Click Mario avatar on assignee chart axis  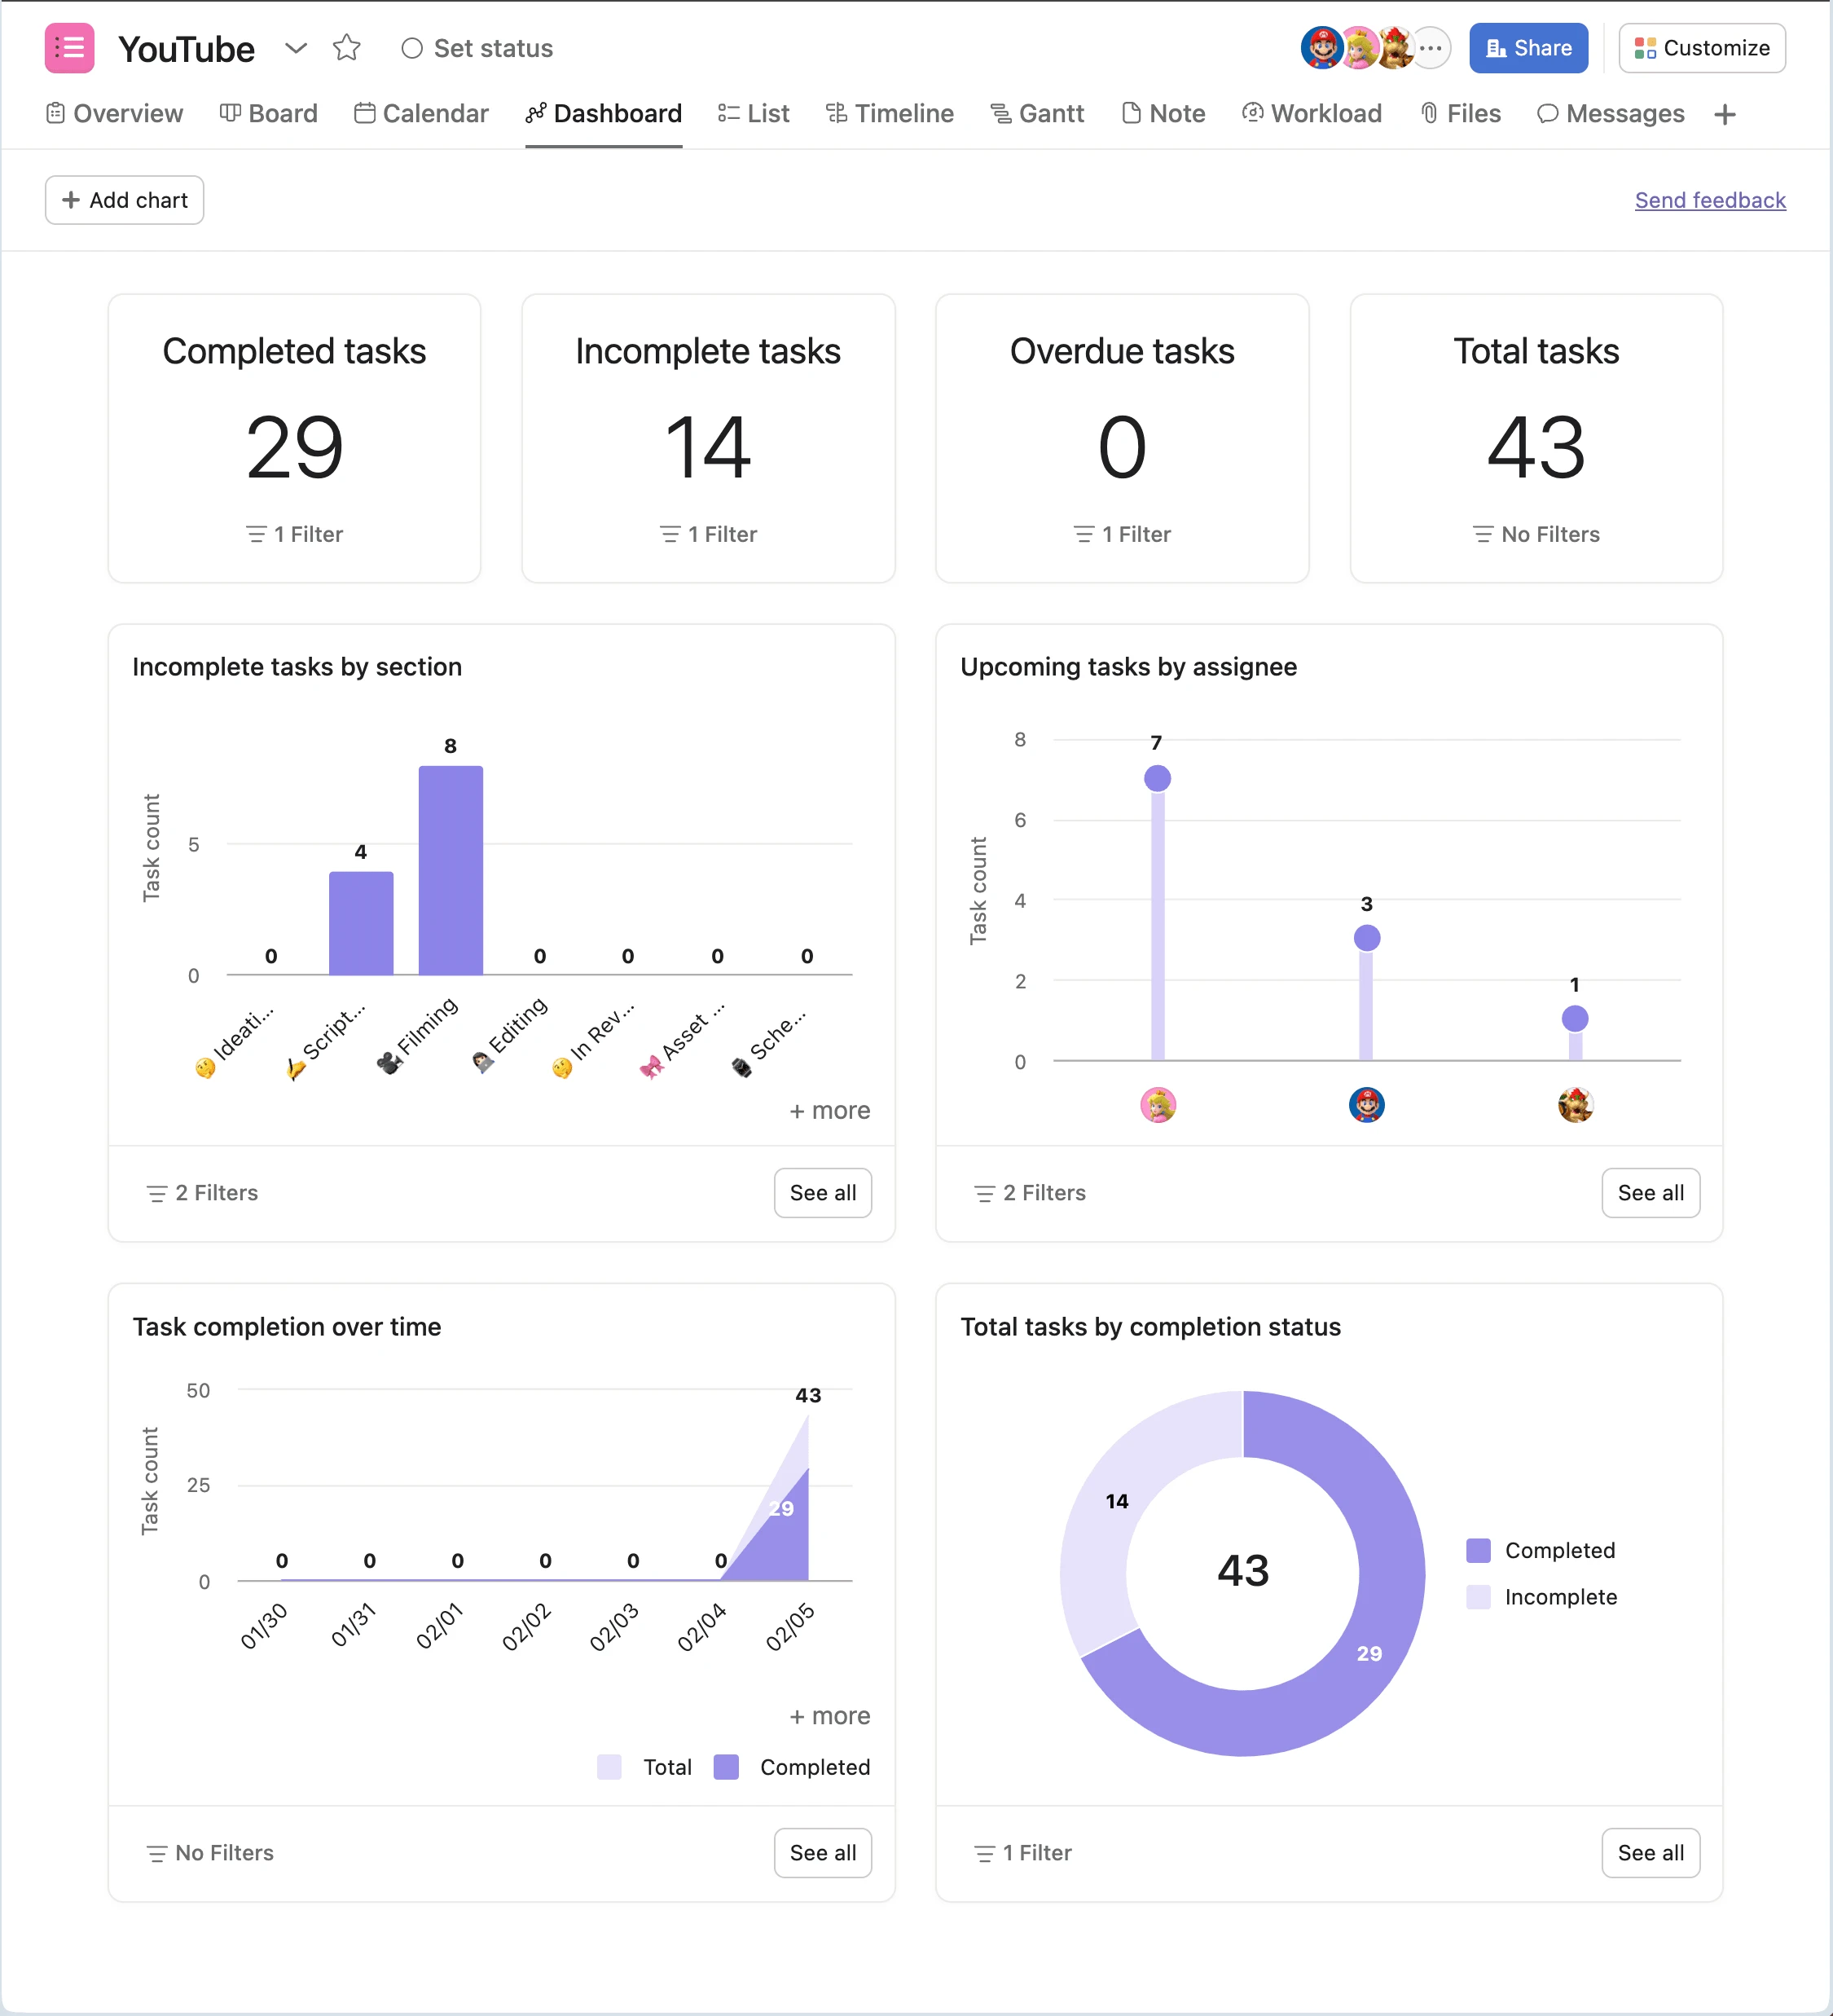[1367, 1105]
